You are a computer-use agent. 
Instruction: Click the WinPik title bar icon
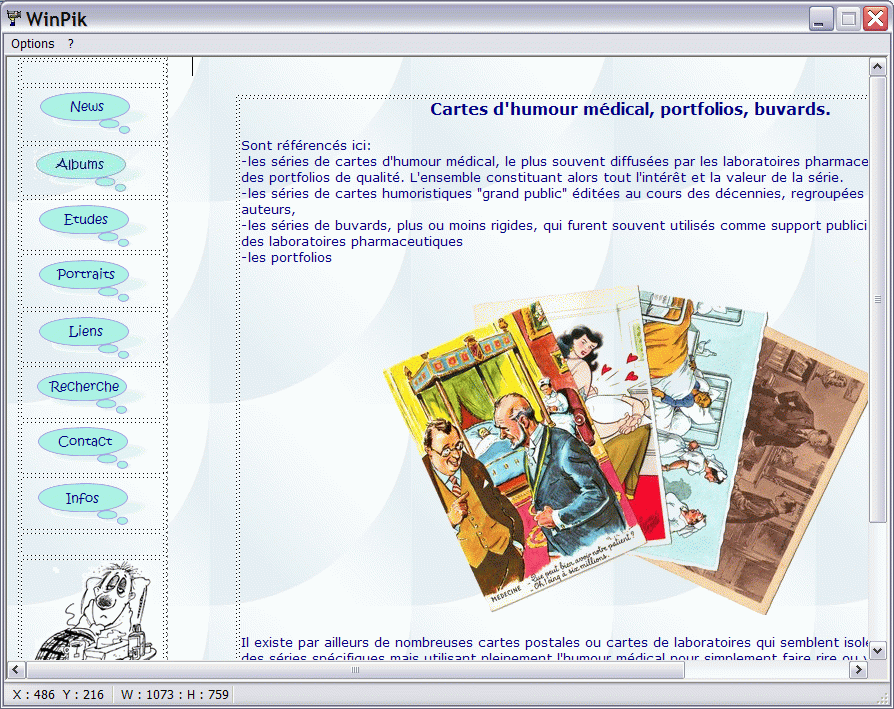pos(14,18)
